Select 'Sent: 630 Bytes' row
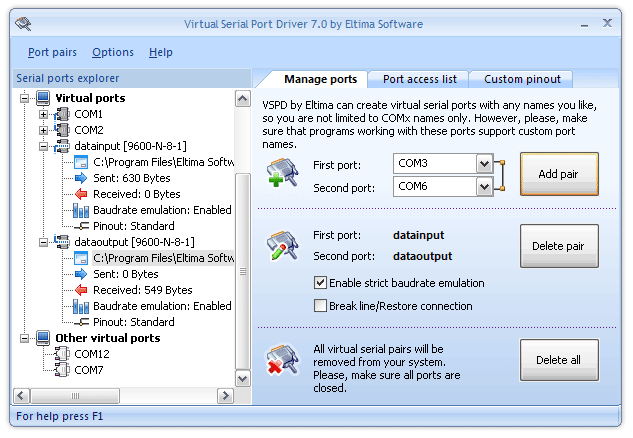This screenshot has height=438, width=633. click(x=132, y=178)
